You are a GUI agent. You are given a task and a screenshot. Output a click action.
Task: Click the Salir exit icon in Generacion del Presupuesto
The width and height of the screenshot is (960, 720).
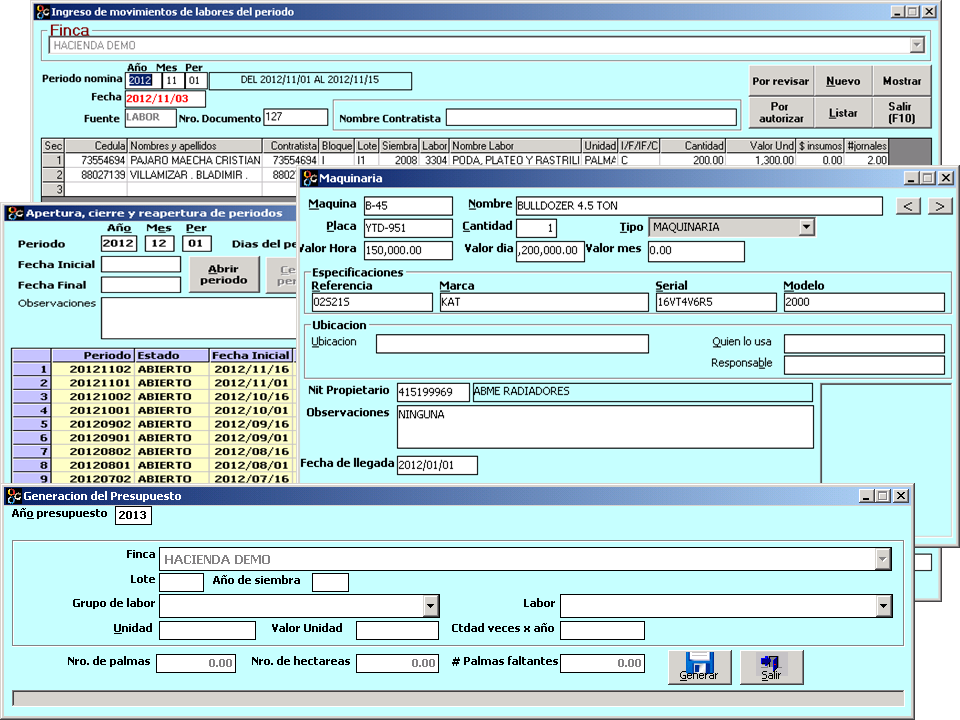[771, 667]
